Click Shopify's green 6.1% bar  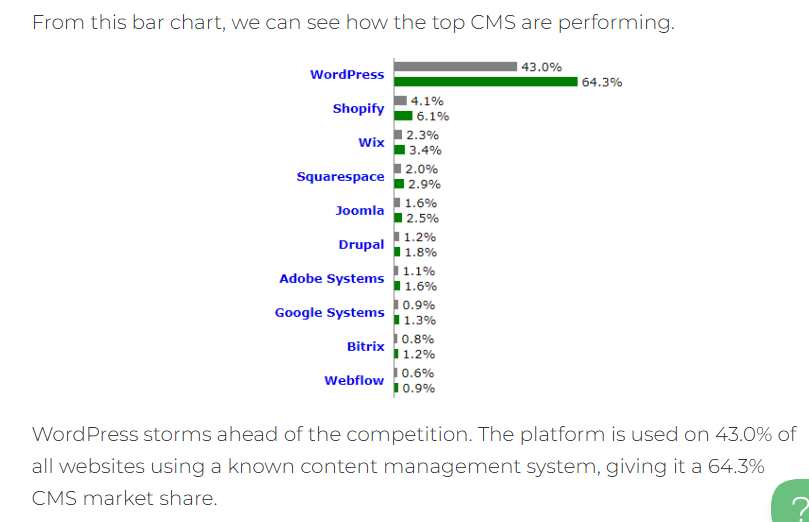(403, 116)
